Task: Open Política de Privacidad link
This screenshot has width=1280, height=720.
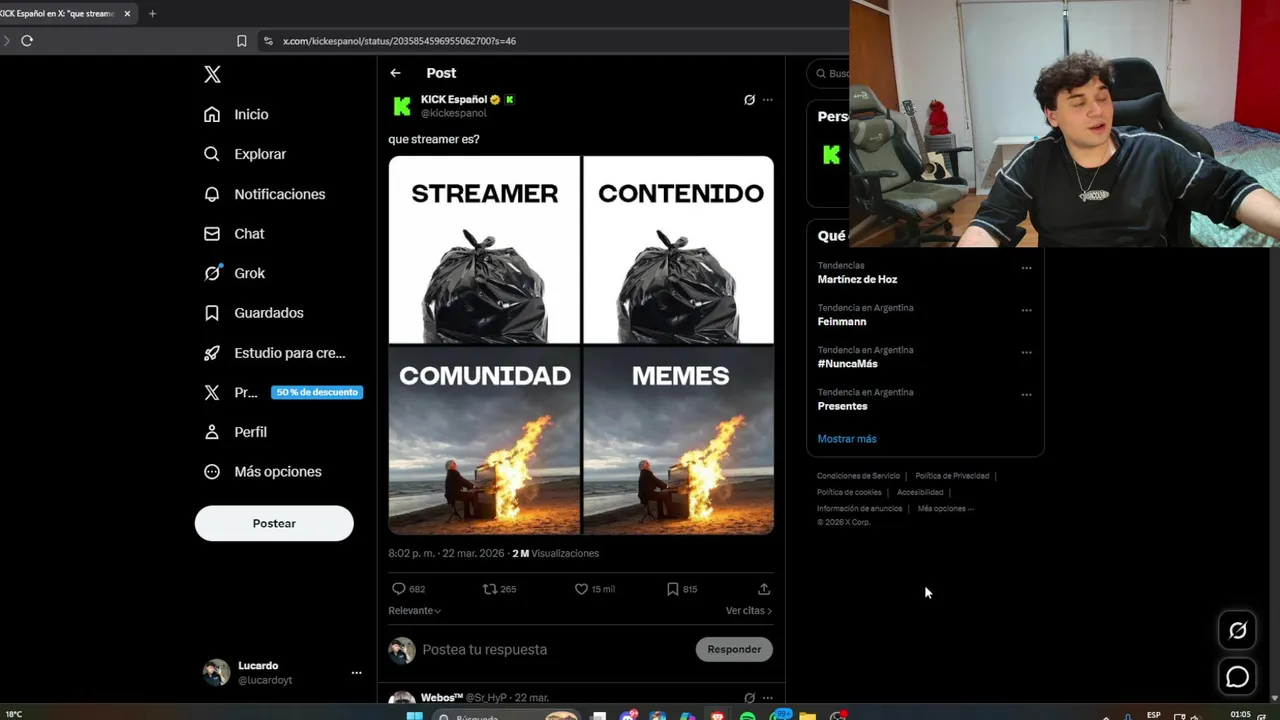Action: coord(952,476)
